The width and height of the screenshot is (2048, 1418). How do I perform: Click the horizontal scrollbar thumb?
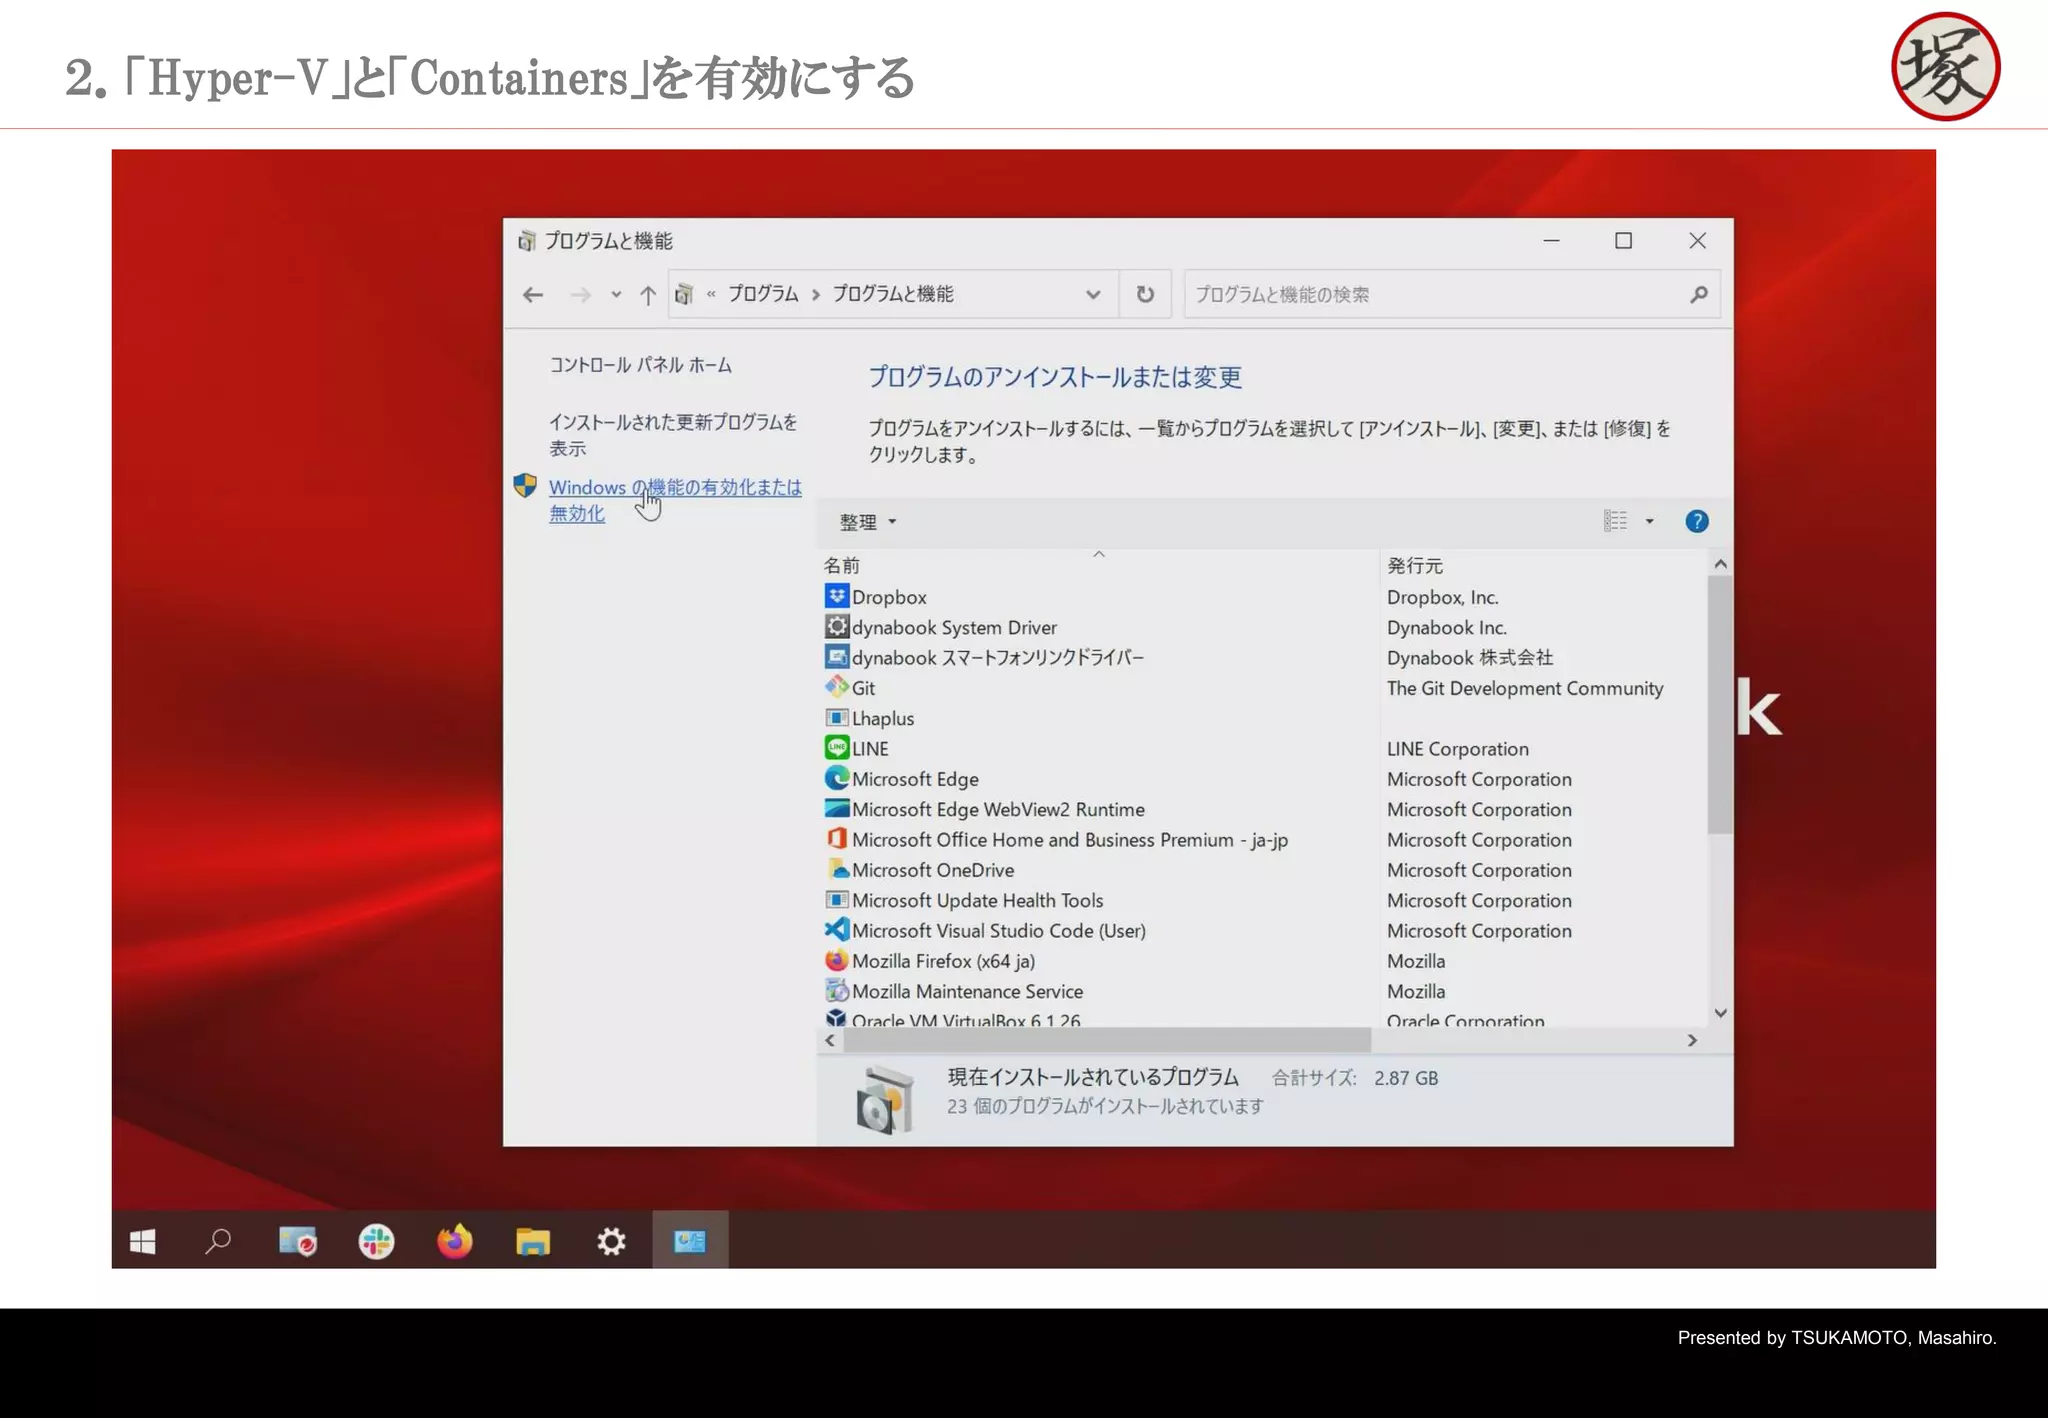[1107, 1040]
